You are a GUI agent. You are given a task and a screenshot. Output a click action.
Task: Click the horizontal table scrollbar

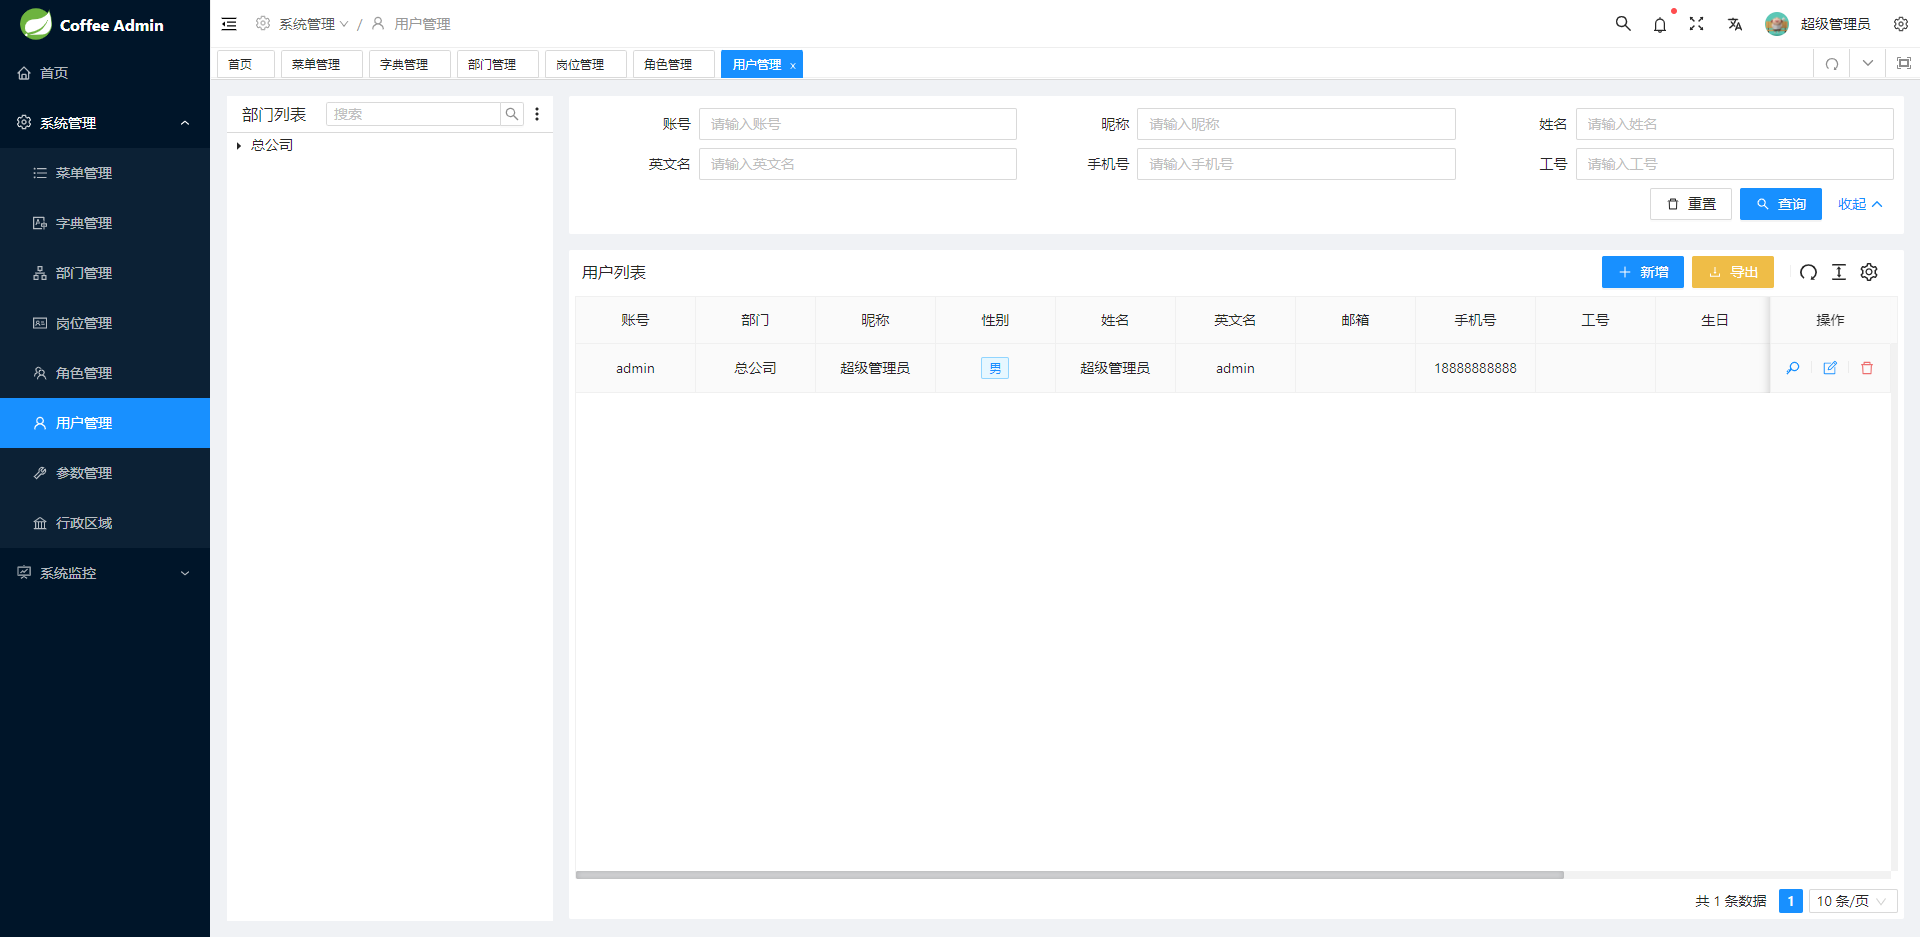click(x=1069, y=875)
